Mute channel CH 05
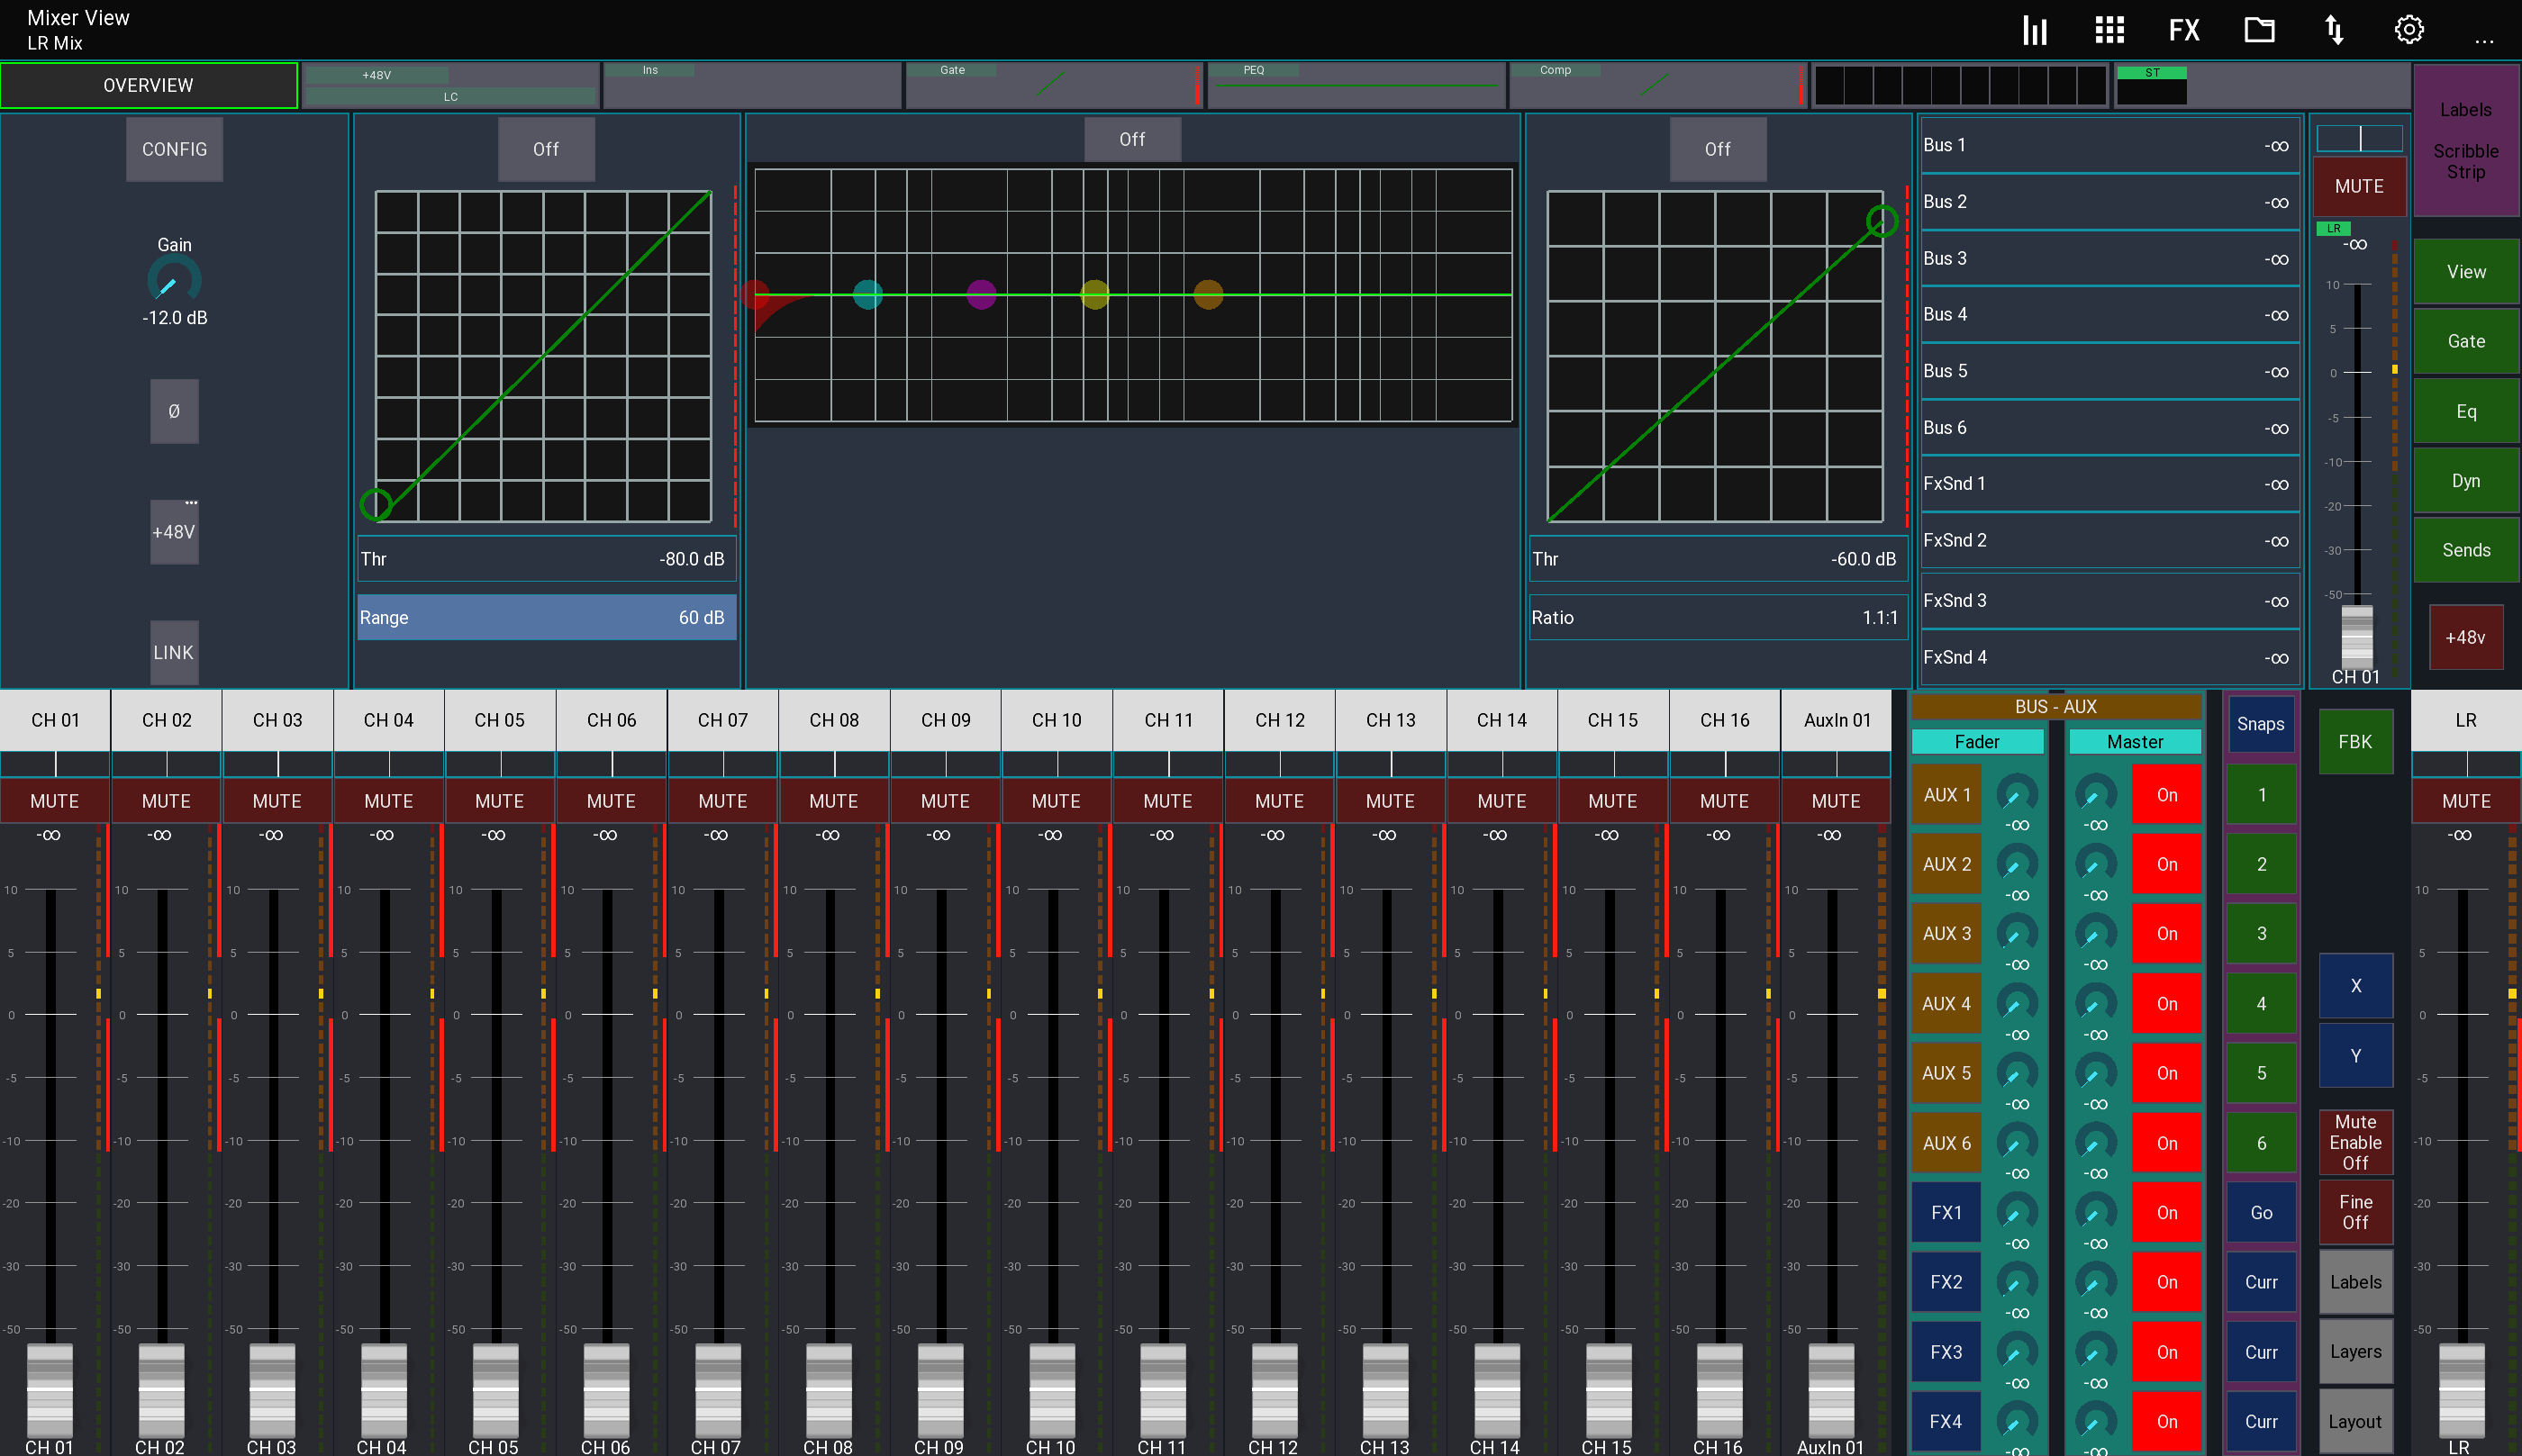The height and width of the screenshot is (1456, 2522). (x=499, y=801)
